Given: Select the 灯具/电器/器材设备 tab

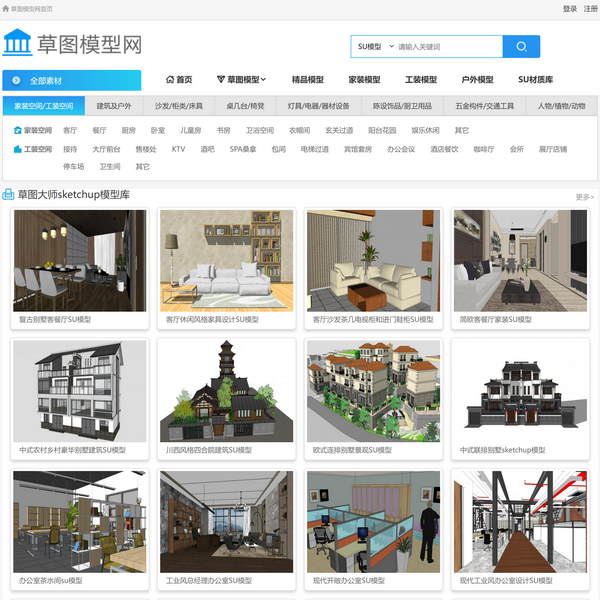Looking at the screenshot, I should tap(318, 105).
